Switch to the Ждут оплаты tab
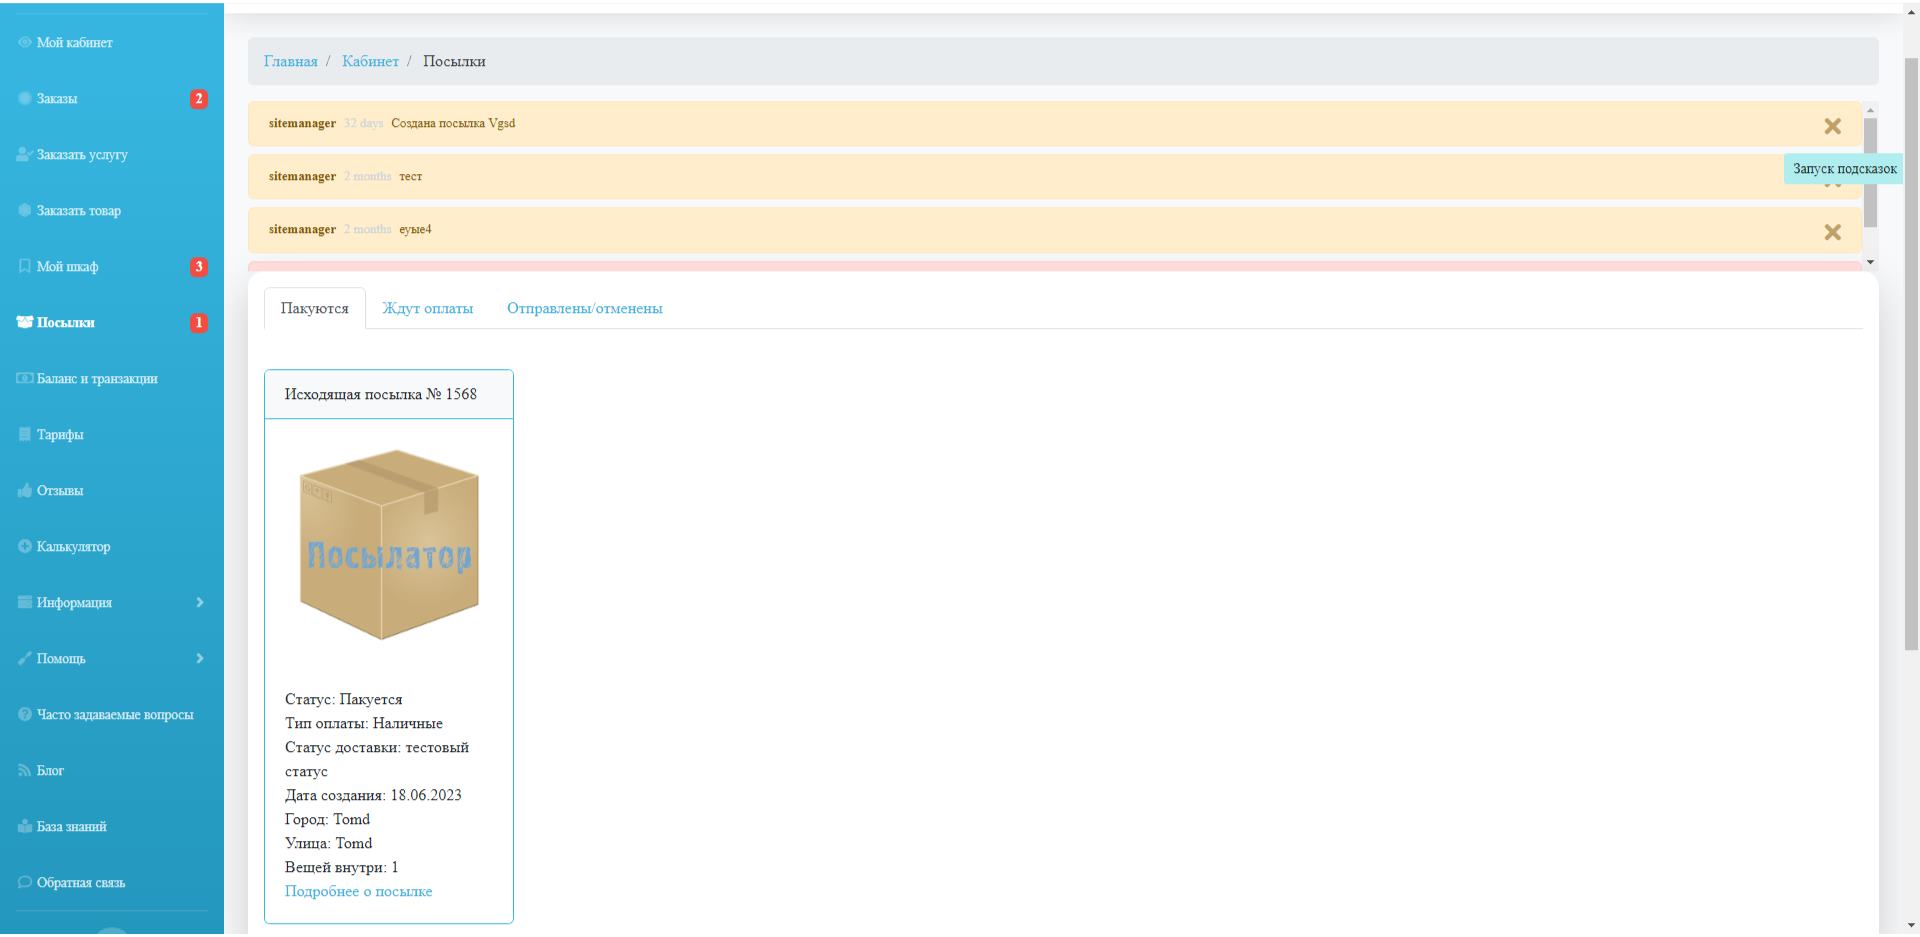The width and height of the screenshot is (1920, 937). [x=427, y=308]
